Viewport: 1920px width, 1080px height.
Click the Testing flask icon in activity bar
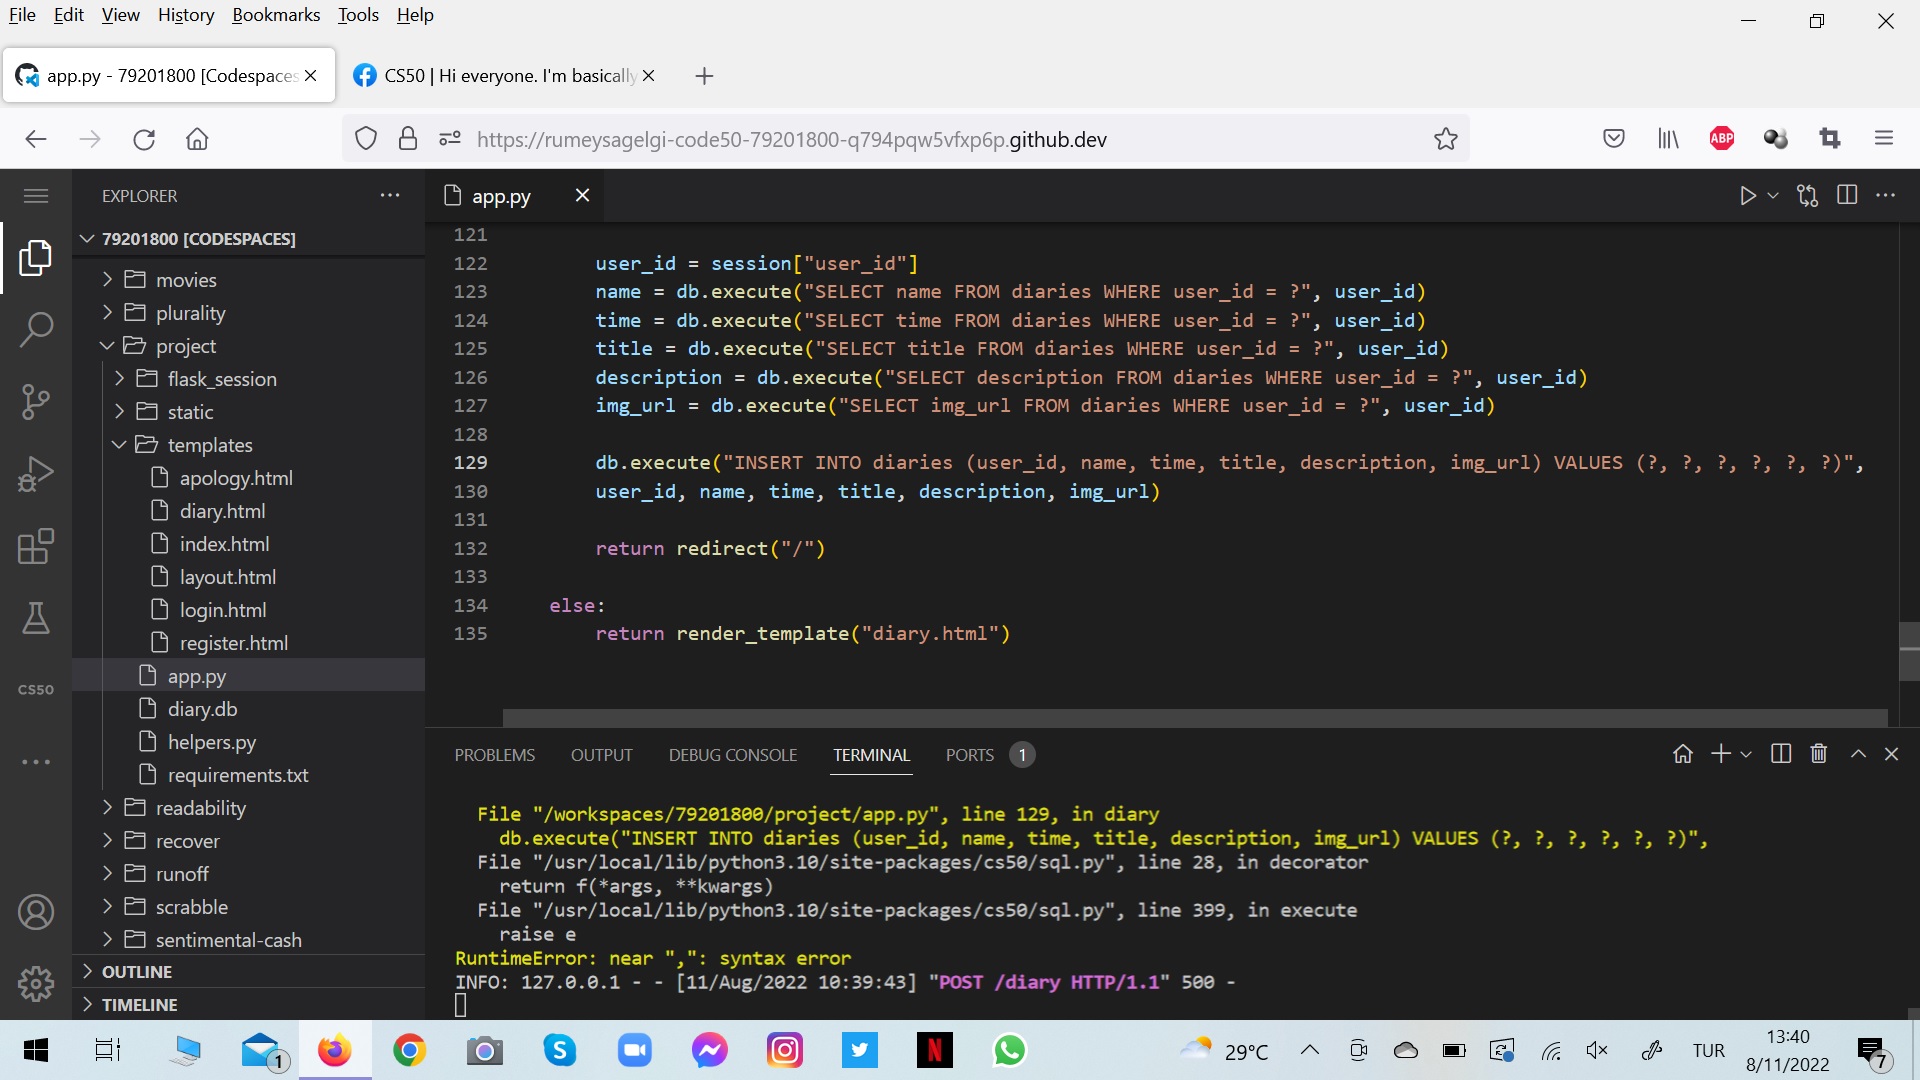tap(36, 617)
